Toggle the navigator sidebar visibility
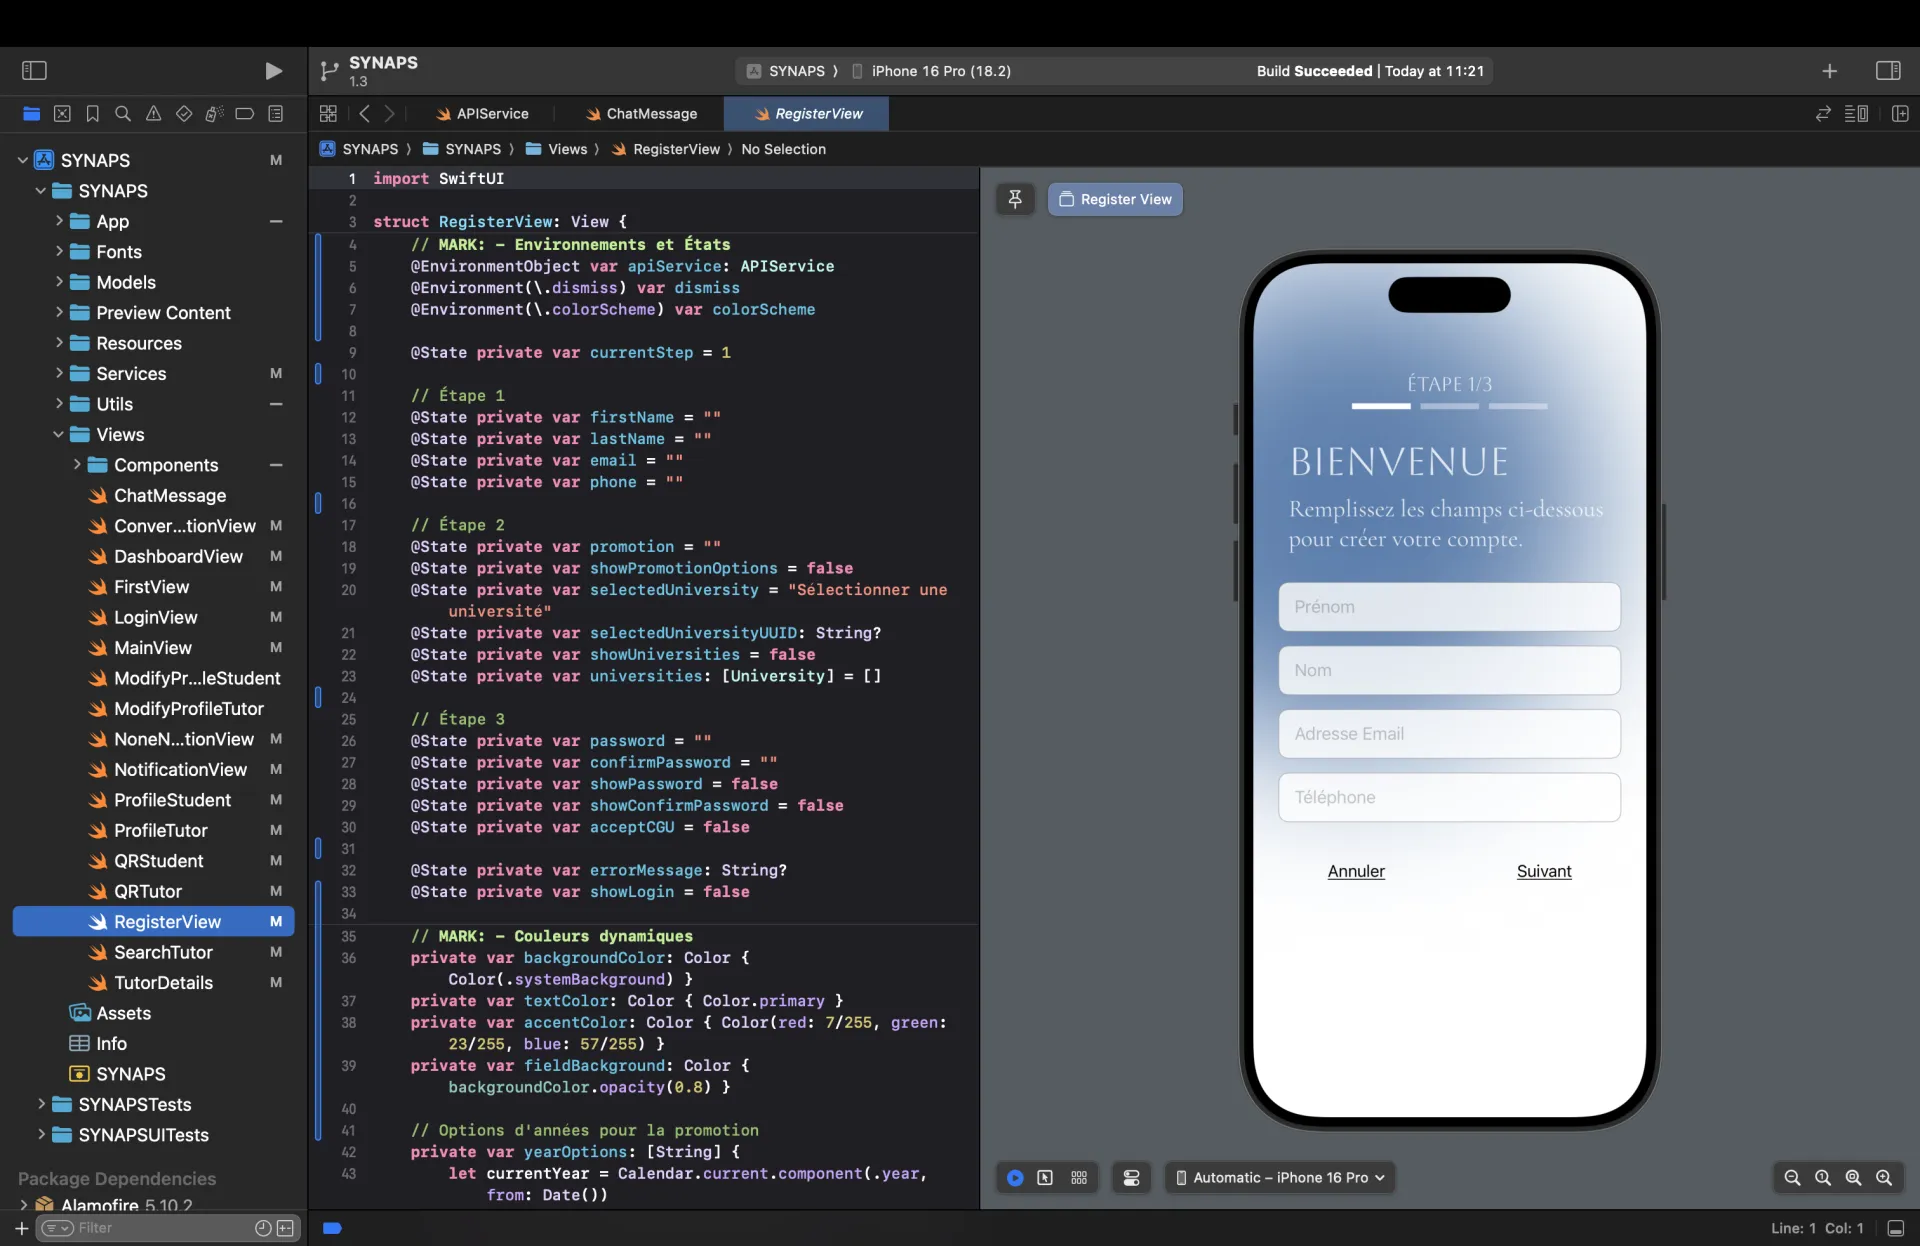Image resolution: width=1920 pixels, height=1246 pixels. 34,70
